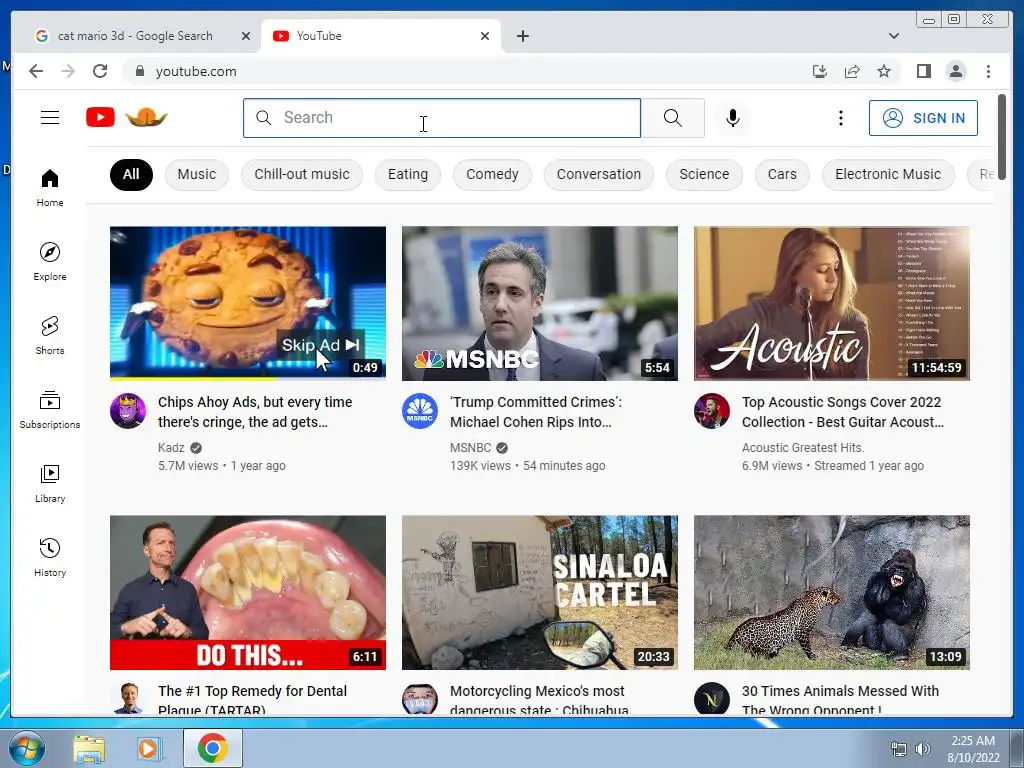Open Library in sidebar
The image size is (1024, 768).
pos(50,483)
